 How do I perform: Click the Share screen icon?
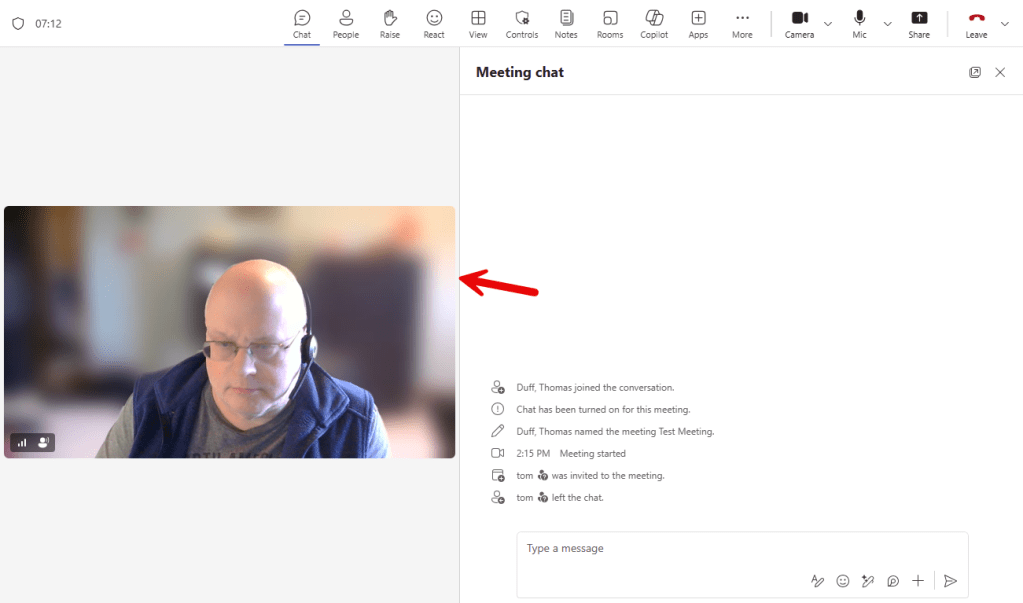point(919,23)
